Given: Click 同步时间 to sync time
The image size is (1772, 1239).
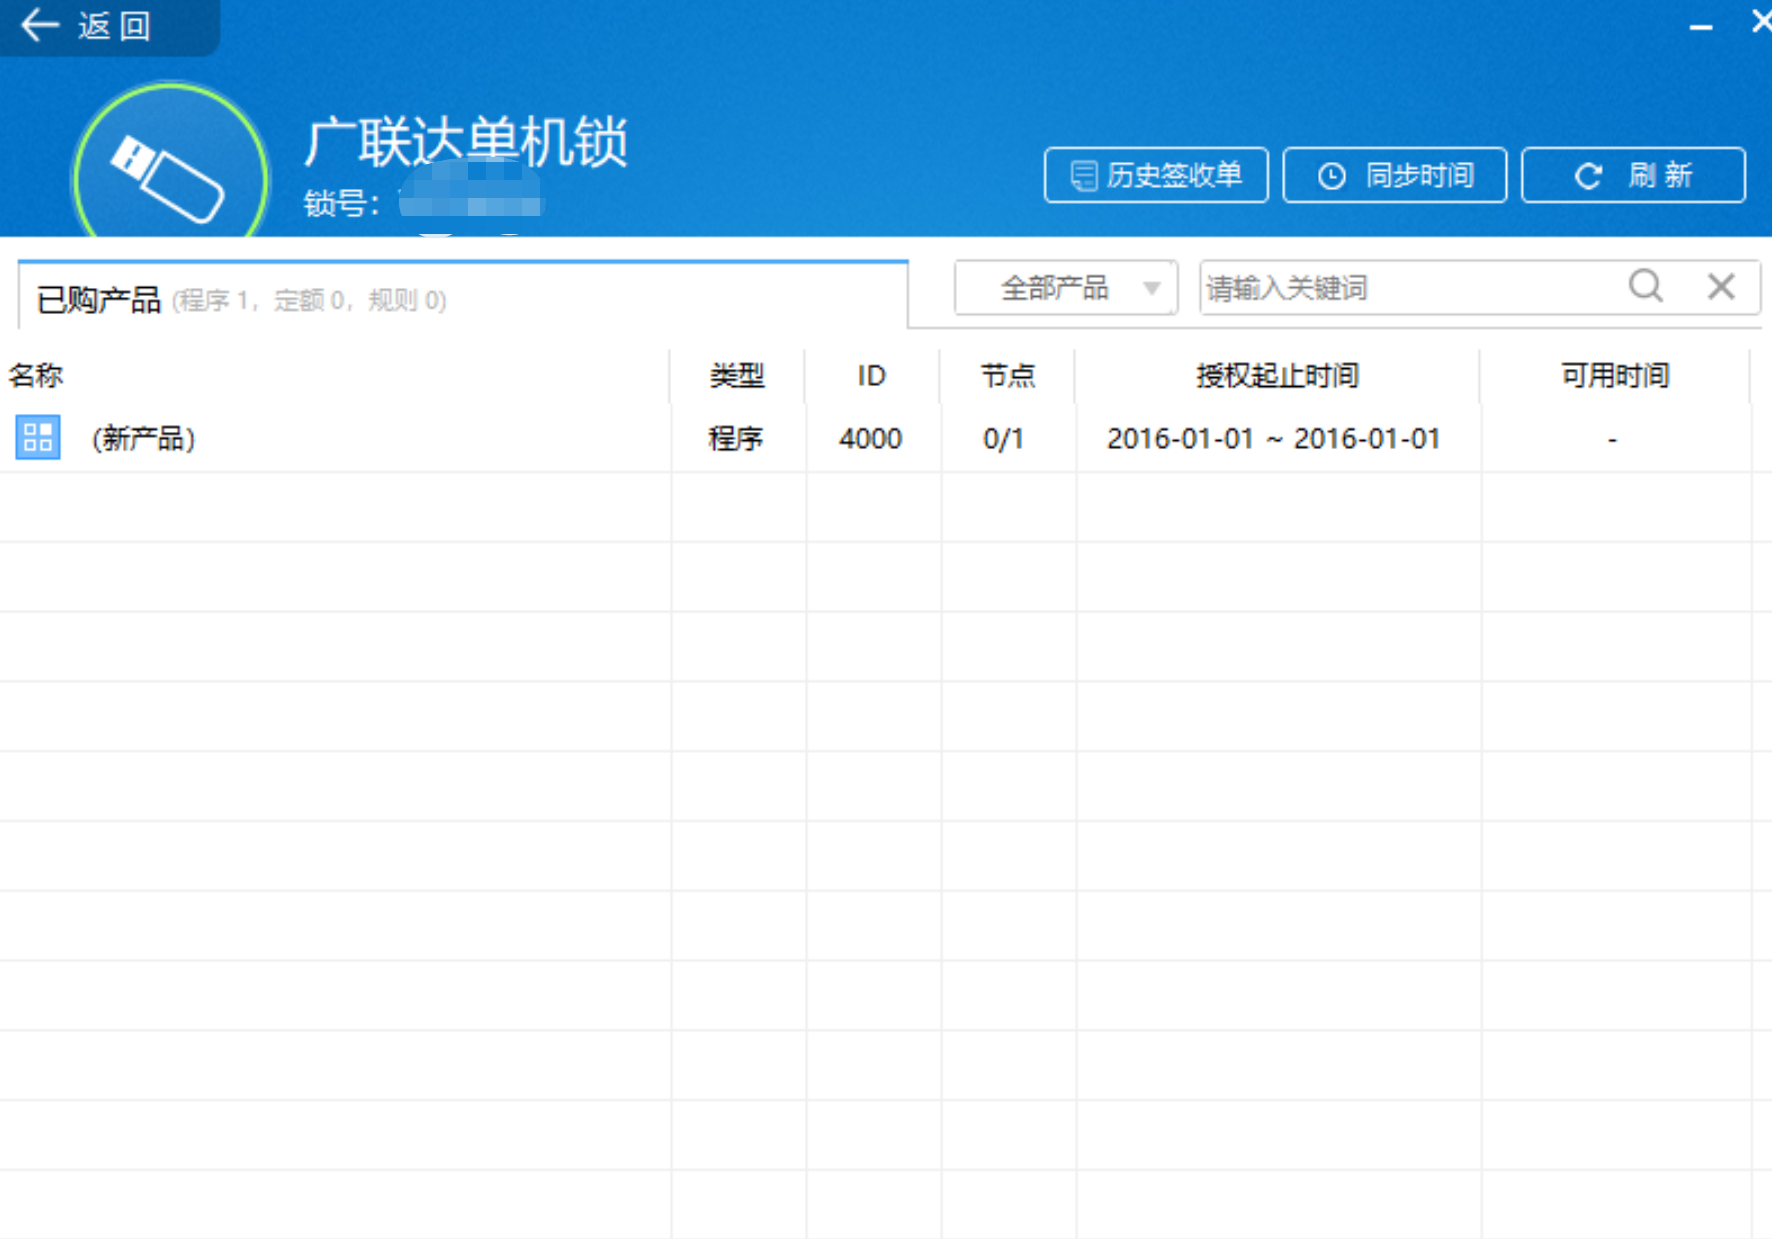Looking at the screenshot, I should 1395,176.
